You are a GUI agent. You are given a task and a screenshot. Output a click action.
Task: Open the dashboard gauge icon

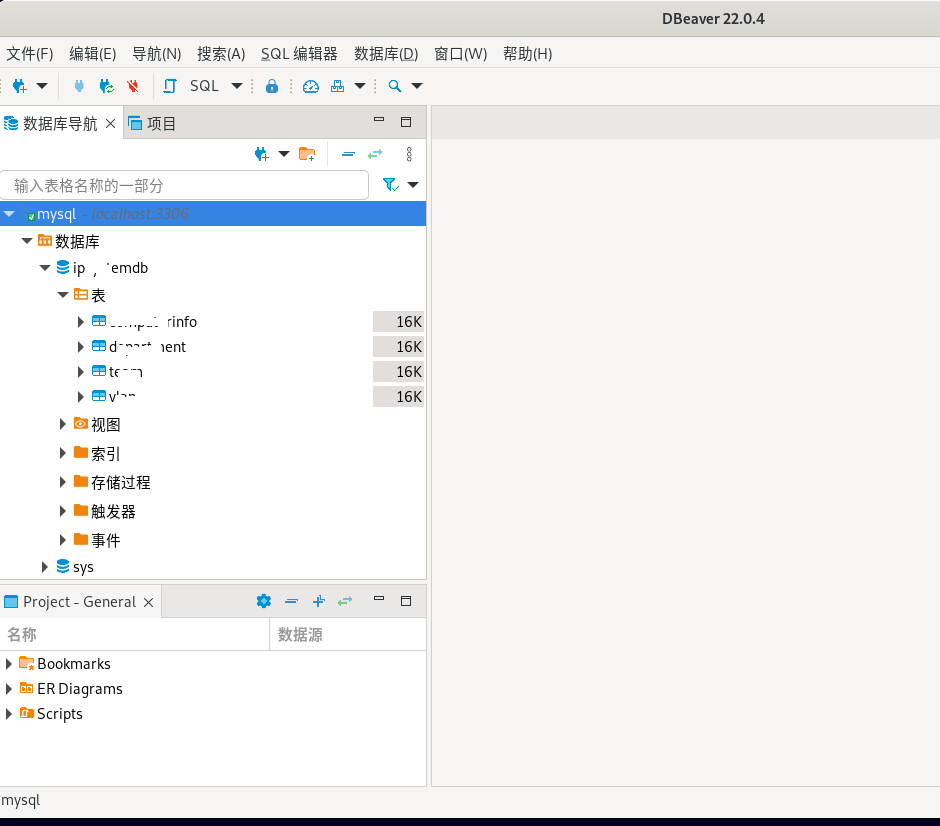(311, 86)
